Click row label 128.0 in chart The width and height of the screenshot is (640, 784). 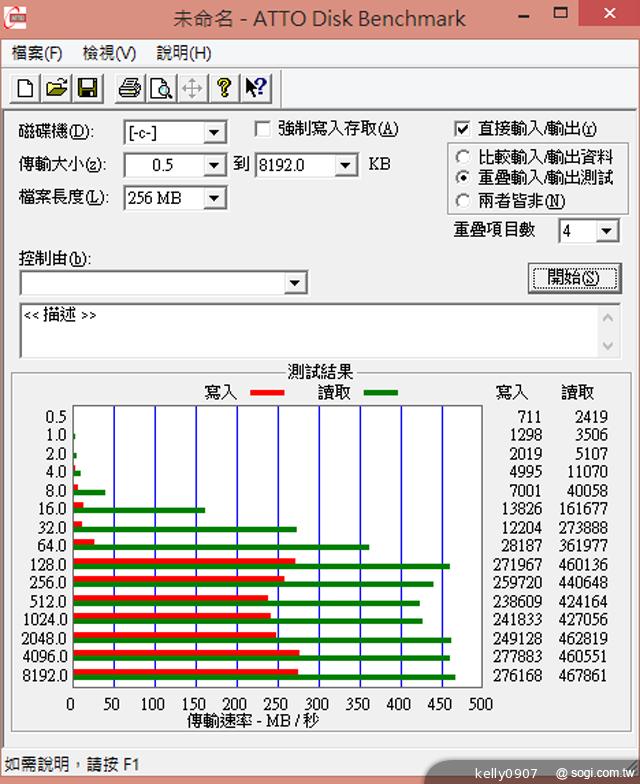pyautogui.click(x=48, y=564)
